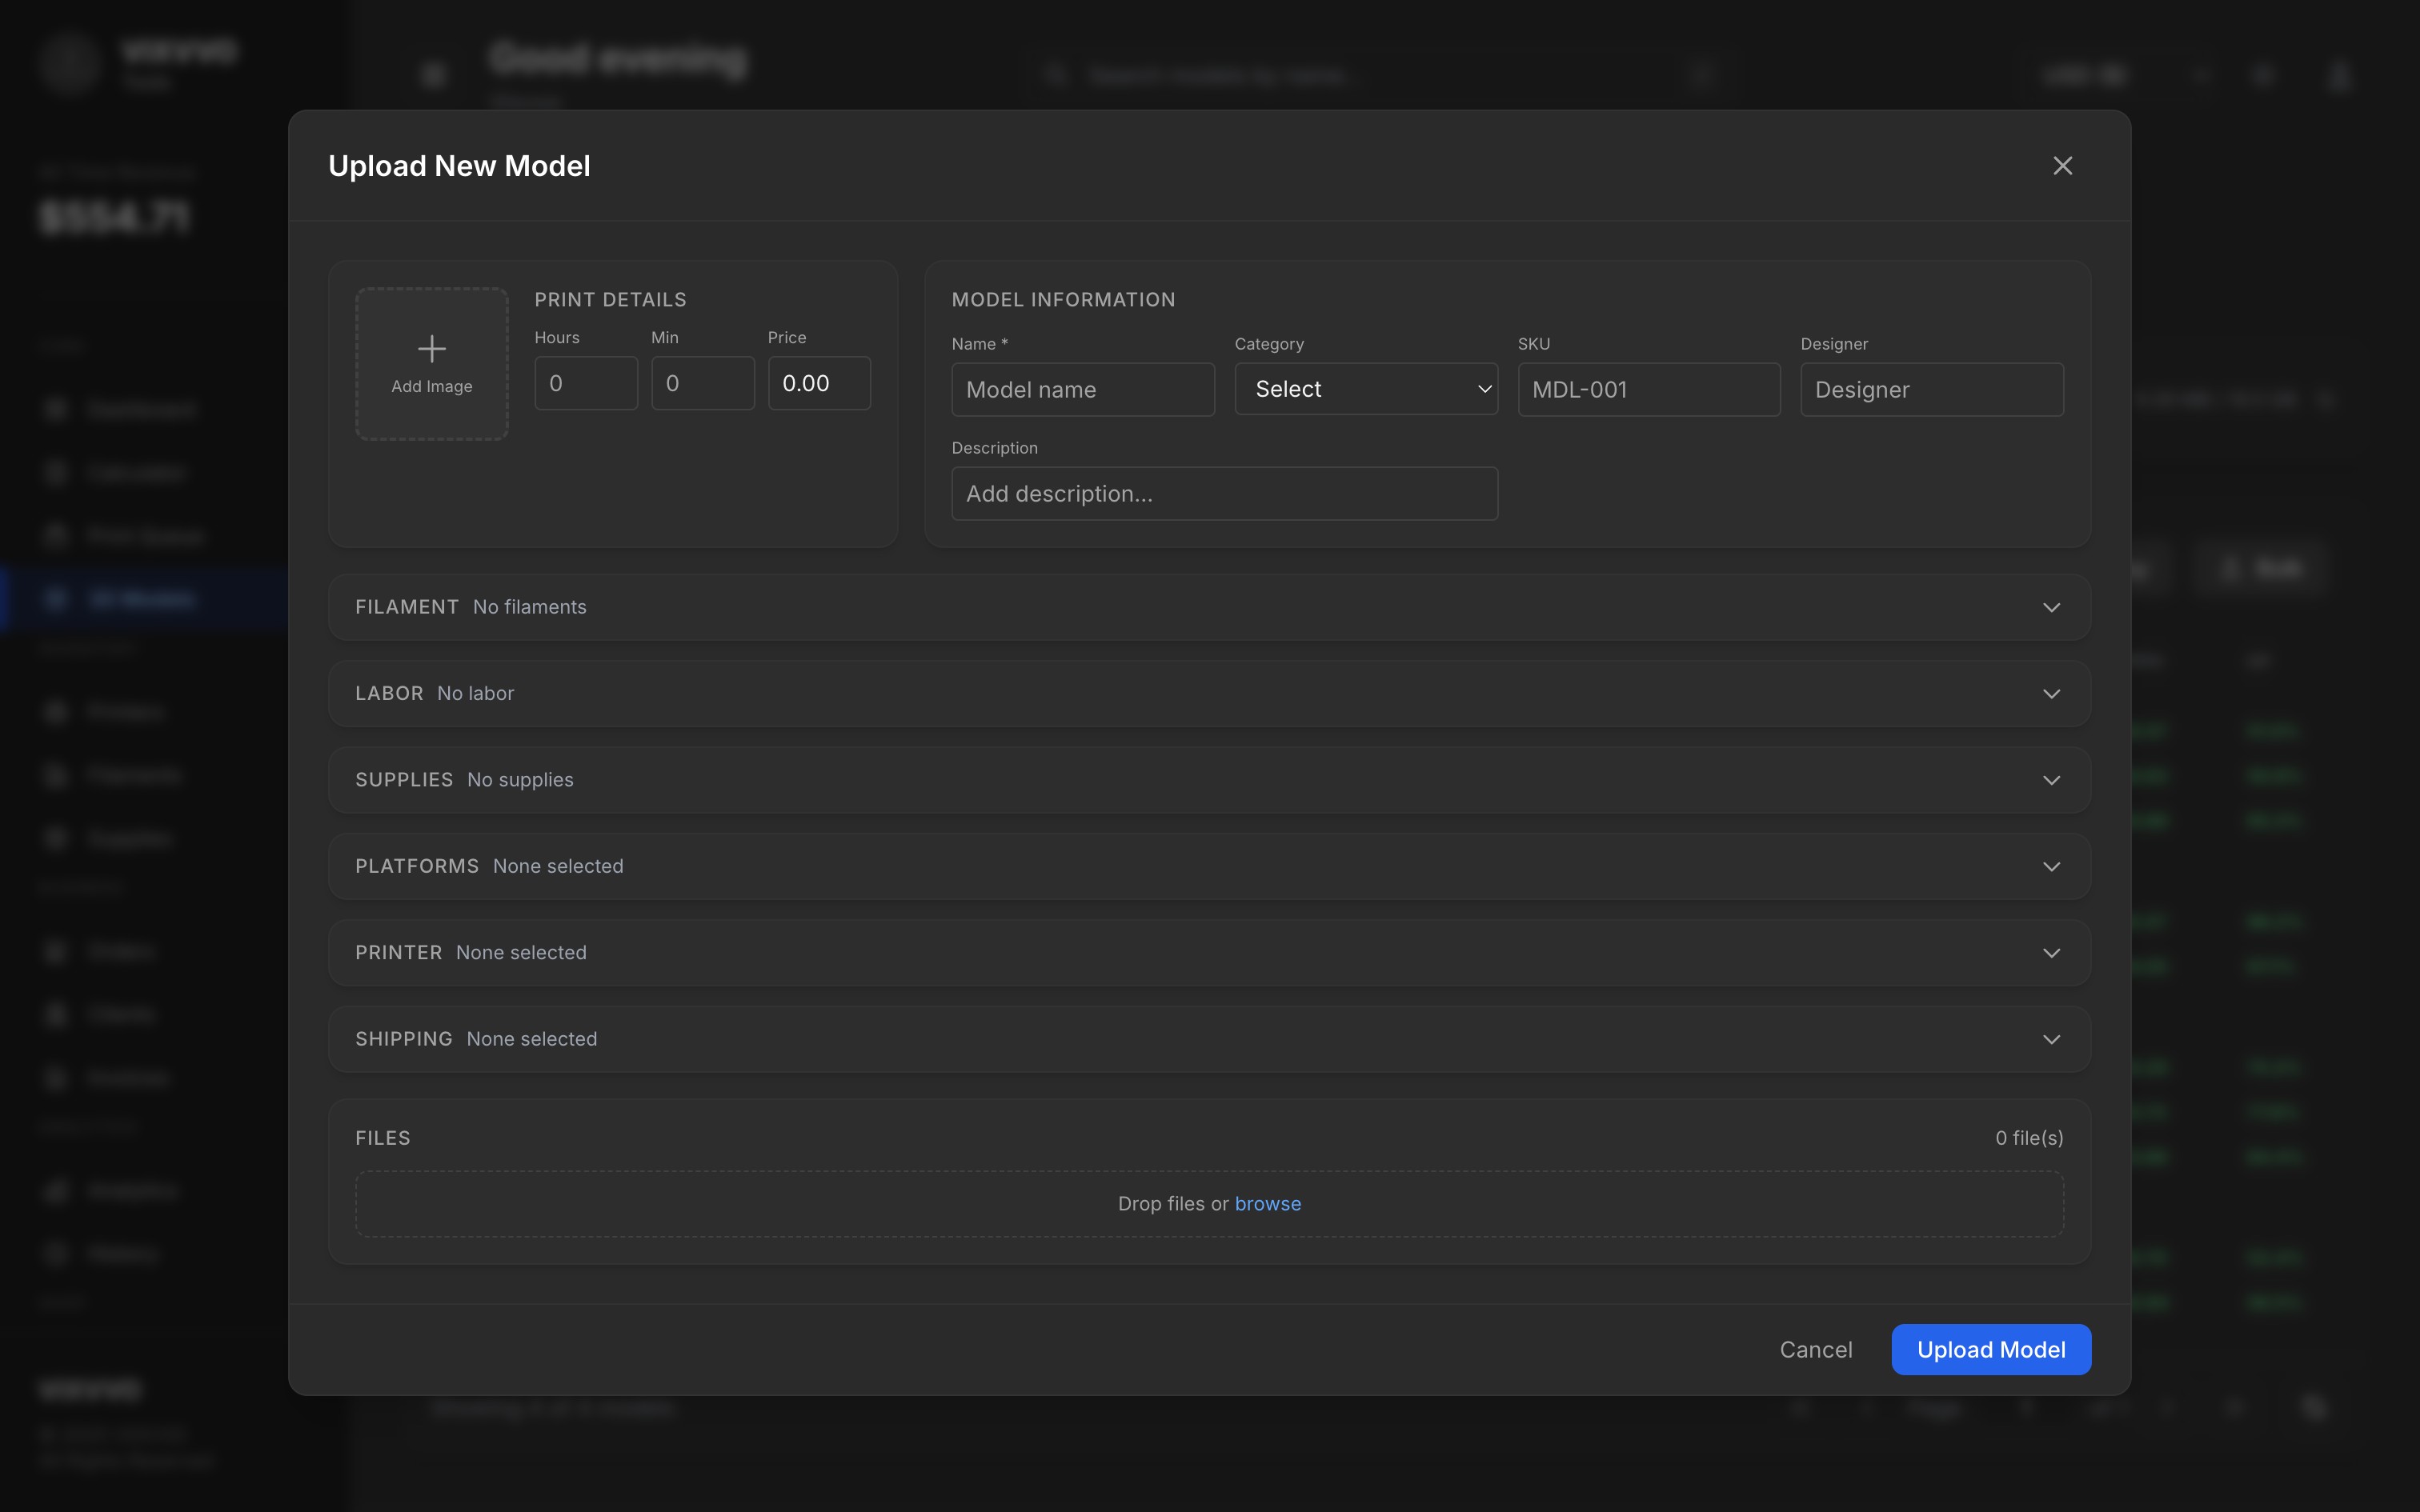Click the Min field under Print Details

click(703, 383)
